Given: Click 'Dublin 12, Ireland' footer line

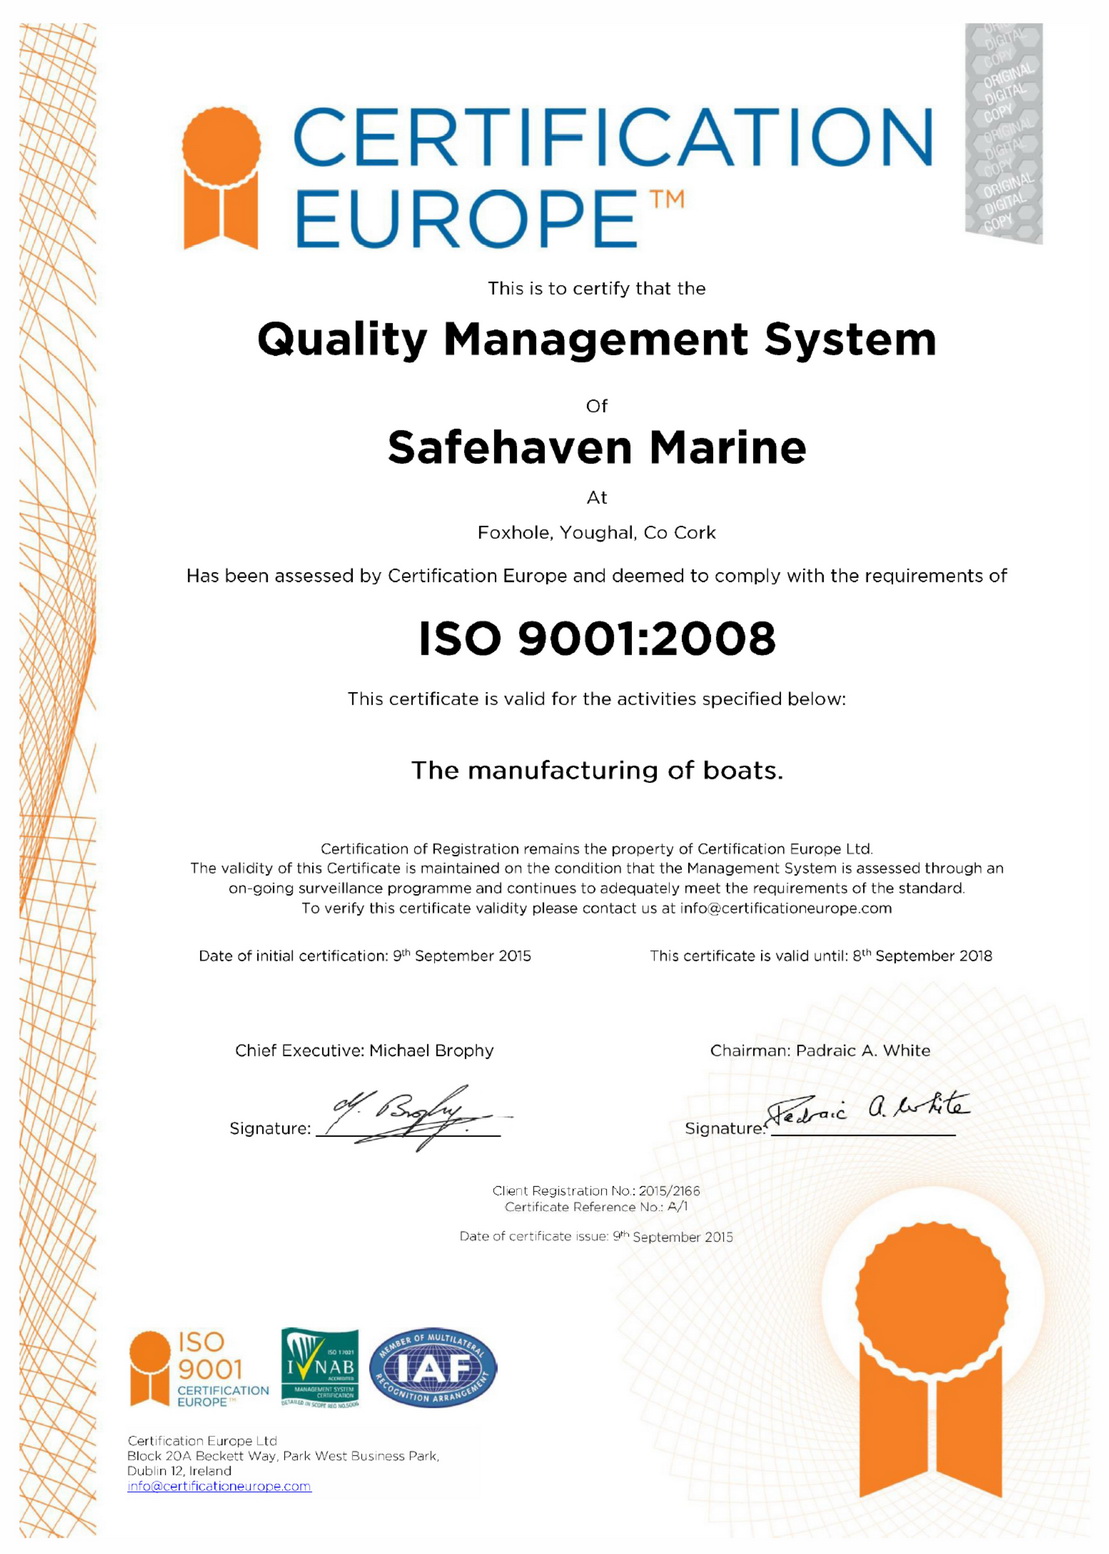Looking at the screenshot, I should tap(179, 1471).
